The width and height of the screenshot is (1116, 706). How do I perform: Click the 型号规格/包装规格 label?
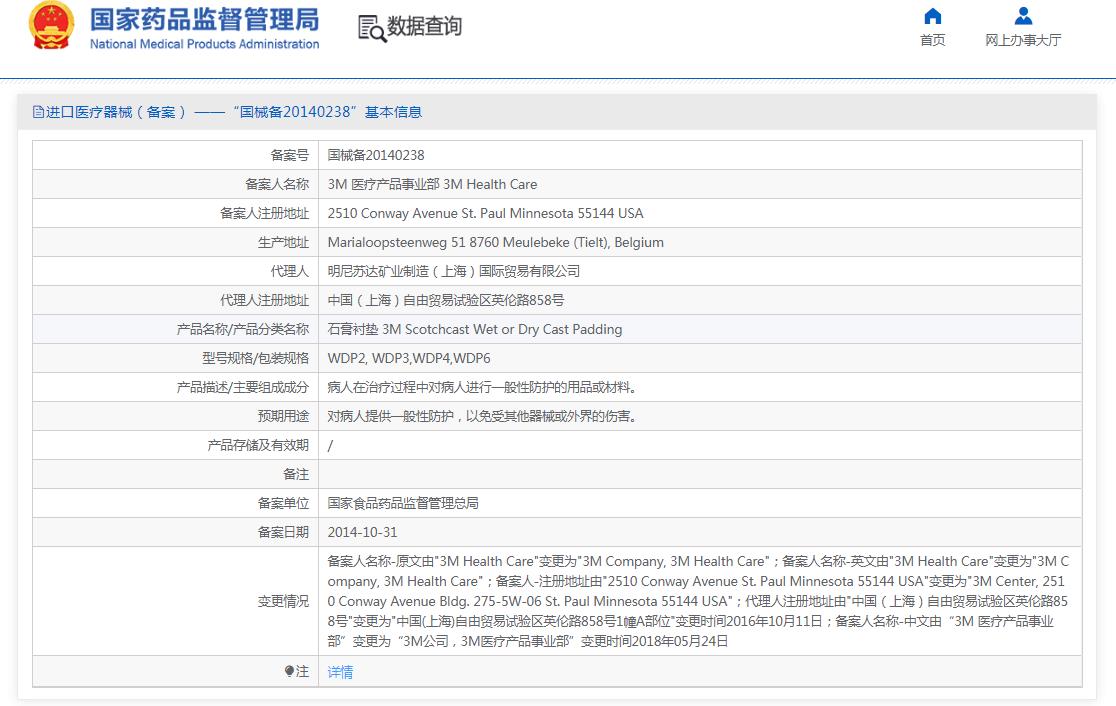[x=256, y=359]
